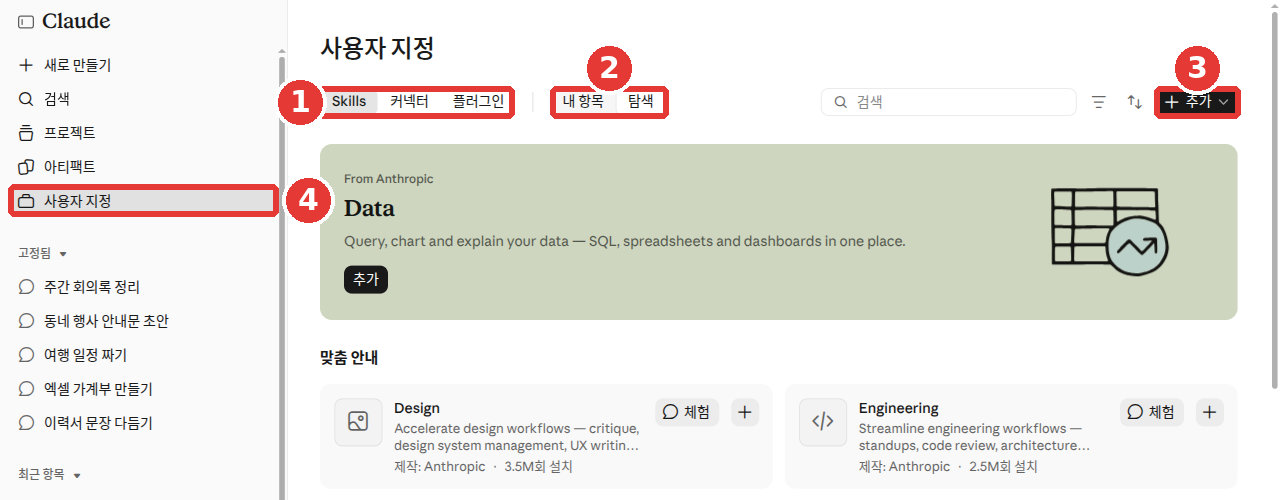Switch to the 커넥터 tab
This screenshot has width=1280, height=500.
(x=409, y=101)
